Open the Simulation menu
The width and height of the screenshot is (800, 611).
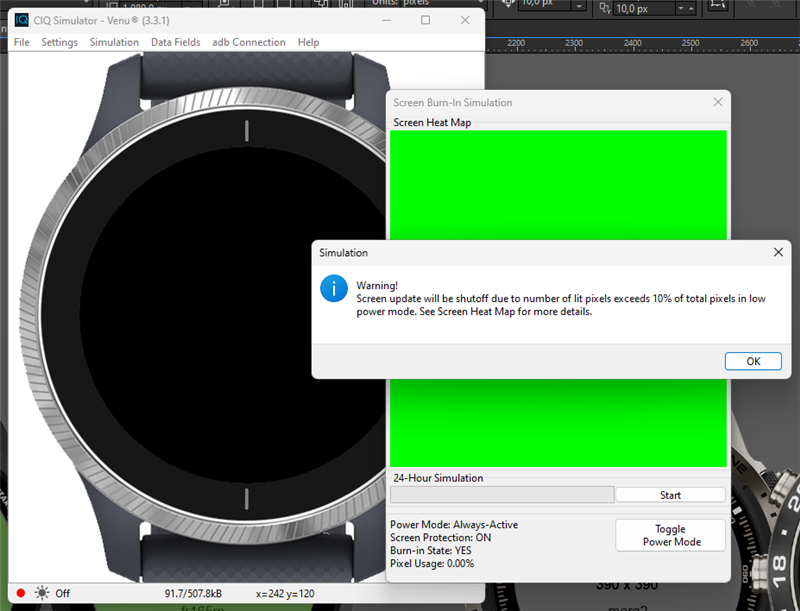point(114,42)
